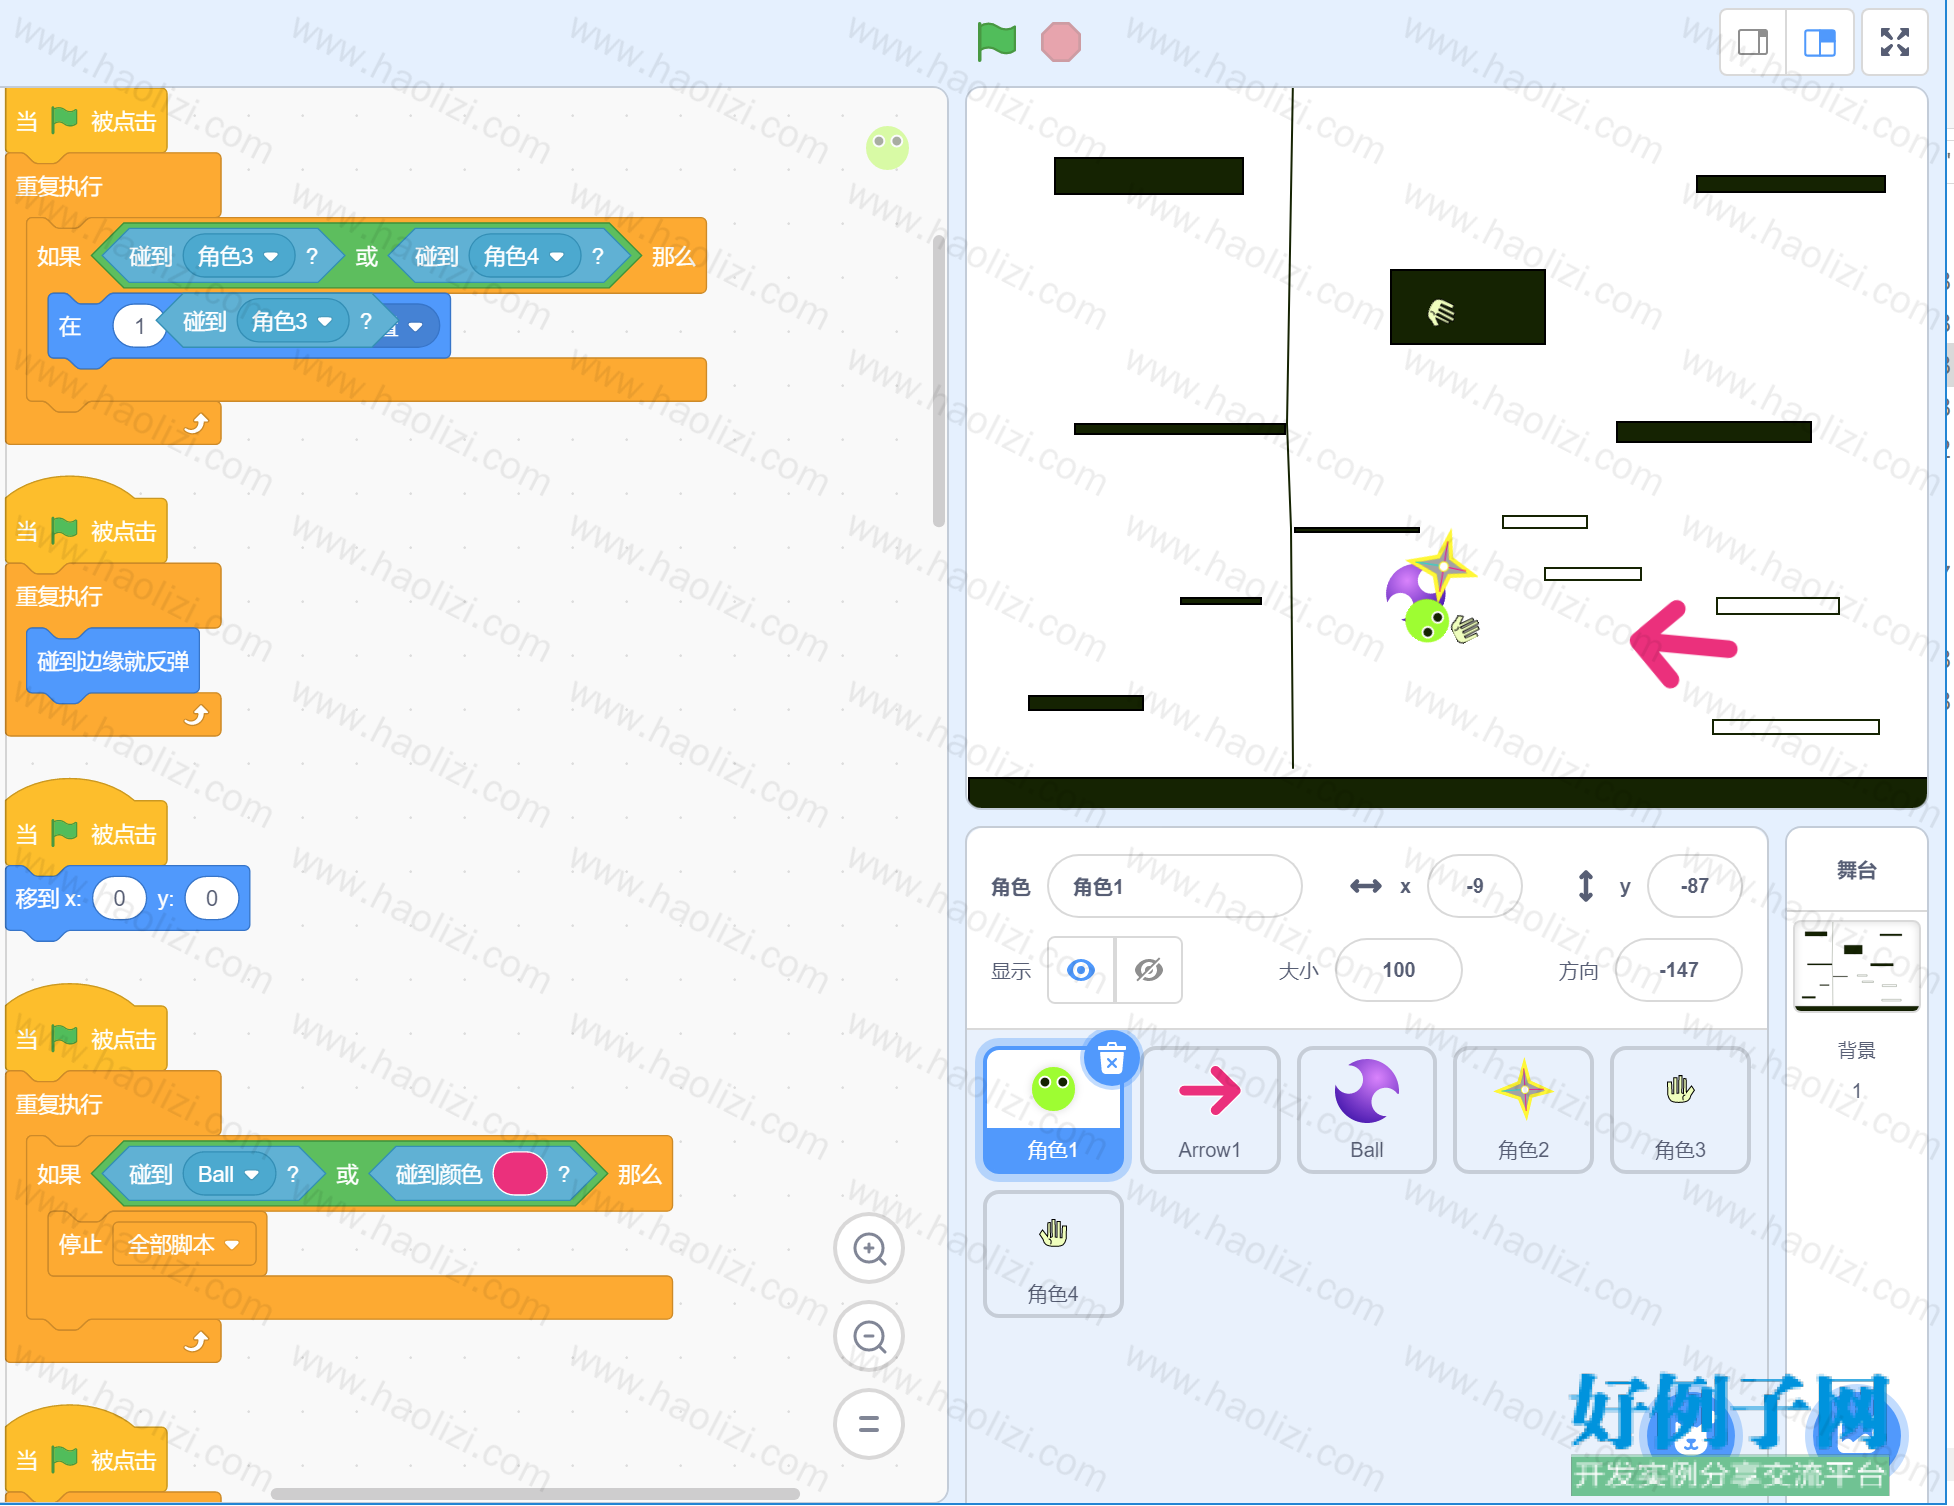
Task: Click the 舞台 stage panel header
Action: tap(1856, 870)
